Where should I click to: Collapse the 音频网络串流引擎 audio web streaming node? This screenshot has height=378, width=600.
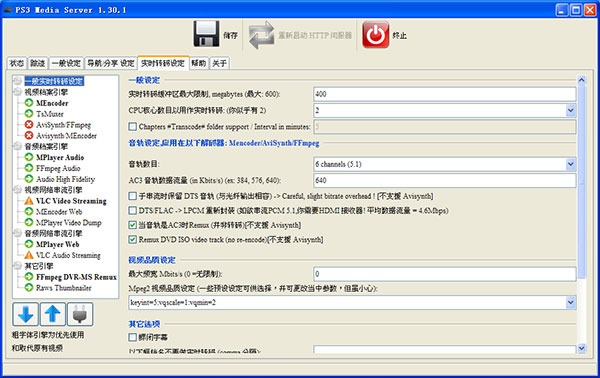click(18, 233)
